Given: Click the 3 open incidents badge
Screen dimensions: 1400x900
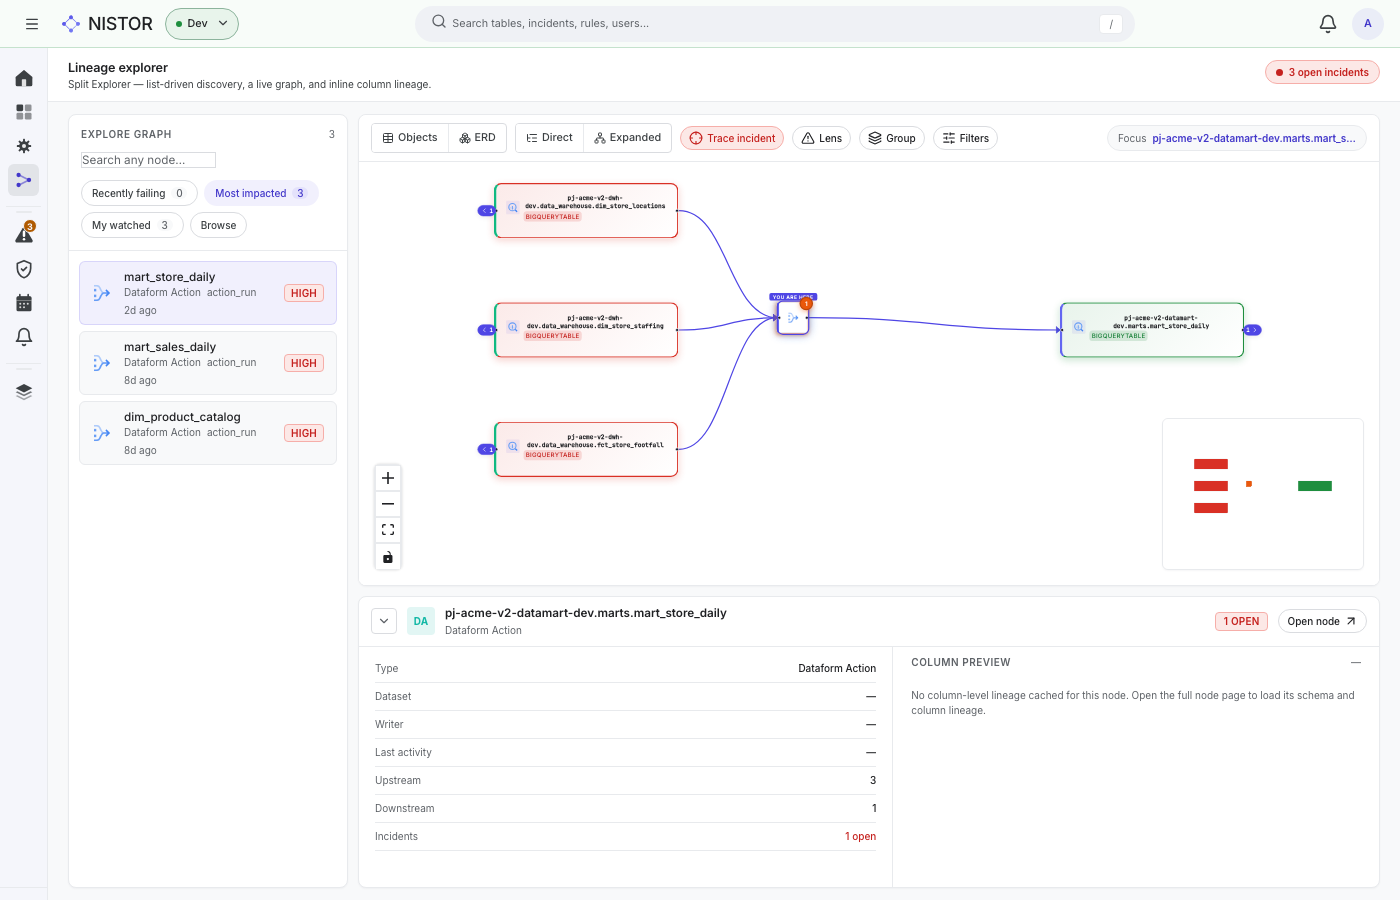Looking at the screenshot, I should click(1322, 72).
